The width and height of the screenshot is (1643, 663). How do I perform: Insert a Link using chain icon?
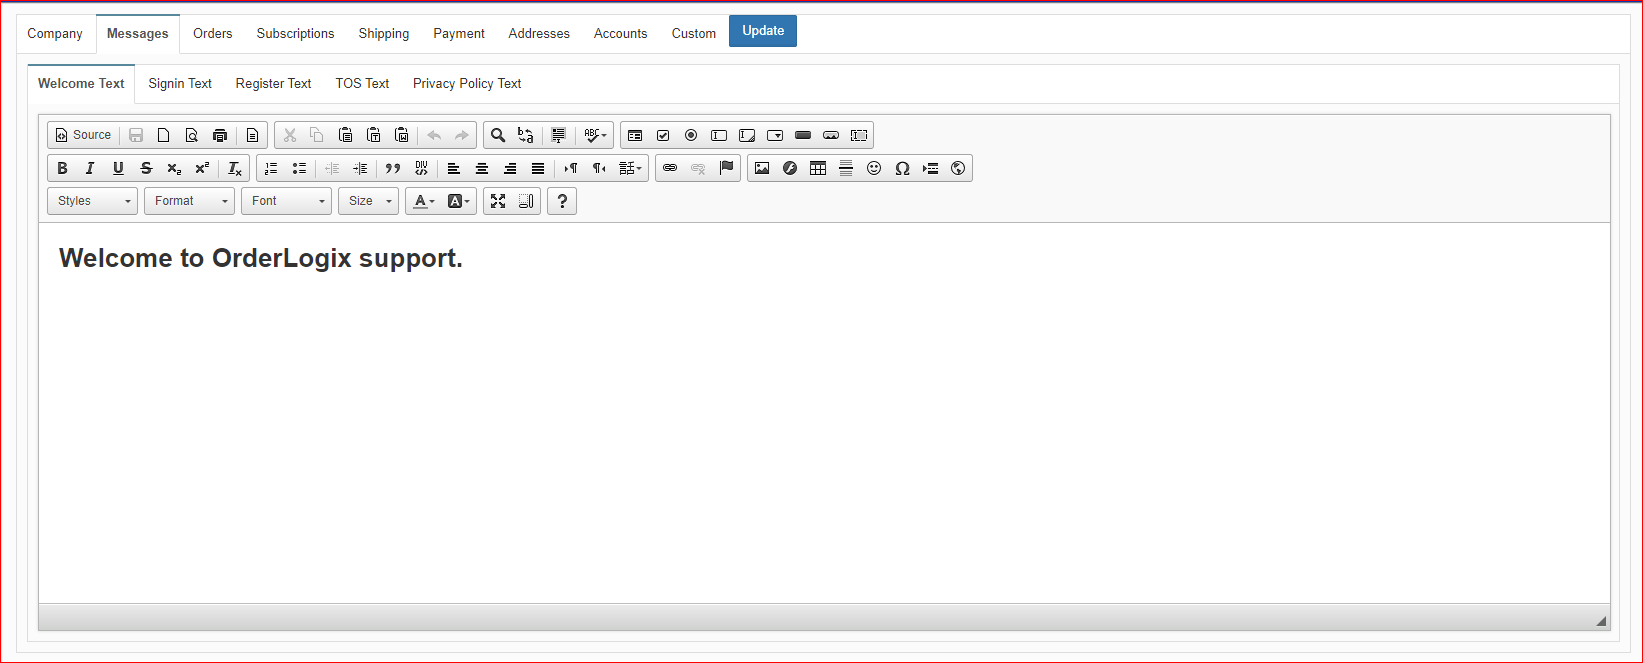click(x=670, y=168)
